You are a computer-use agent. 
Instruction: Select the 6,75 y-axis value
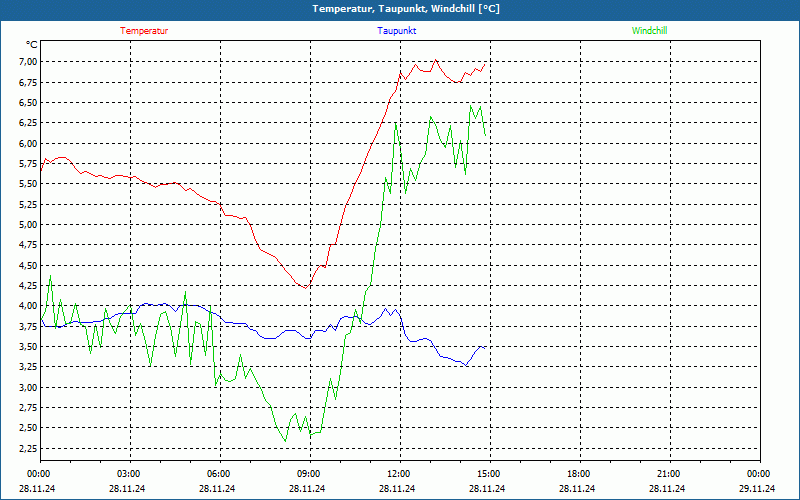(x=29, y=82)
